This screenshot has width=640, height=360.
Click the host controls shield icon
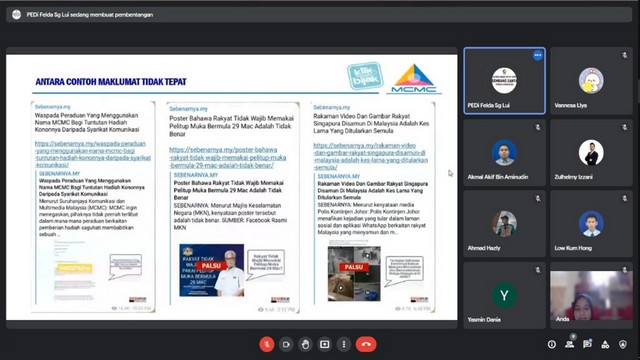623,344
